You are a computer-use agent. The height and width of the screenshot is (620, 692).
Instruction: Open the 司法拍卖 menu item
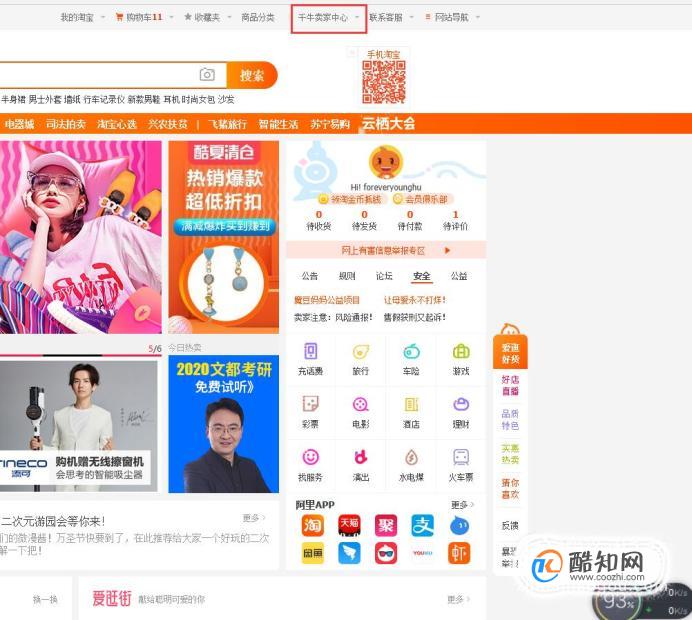[66, 124]
